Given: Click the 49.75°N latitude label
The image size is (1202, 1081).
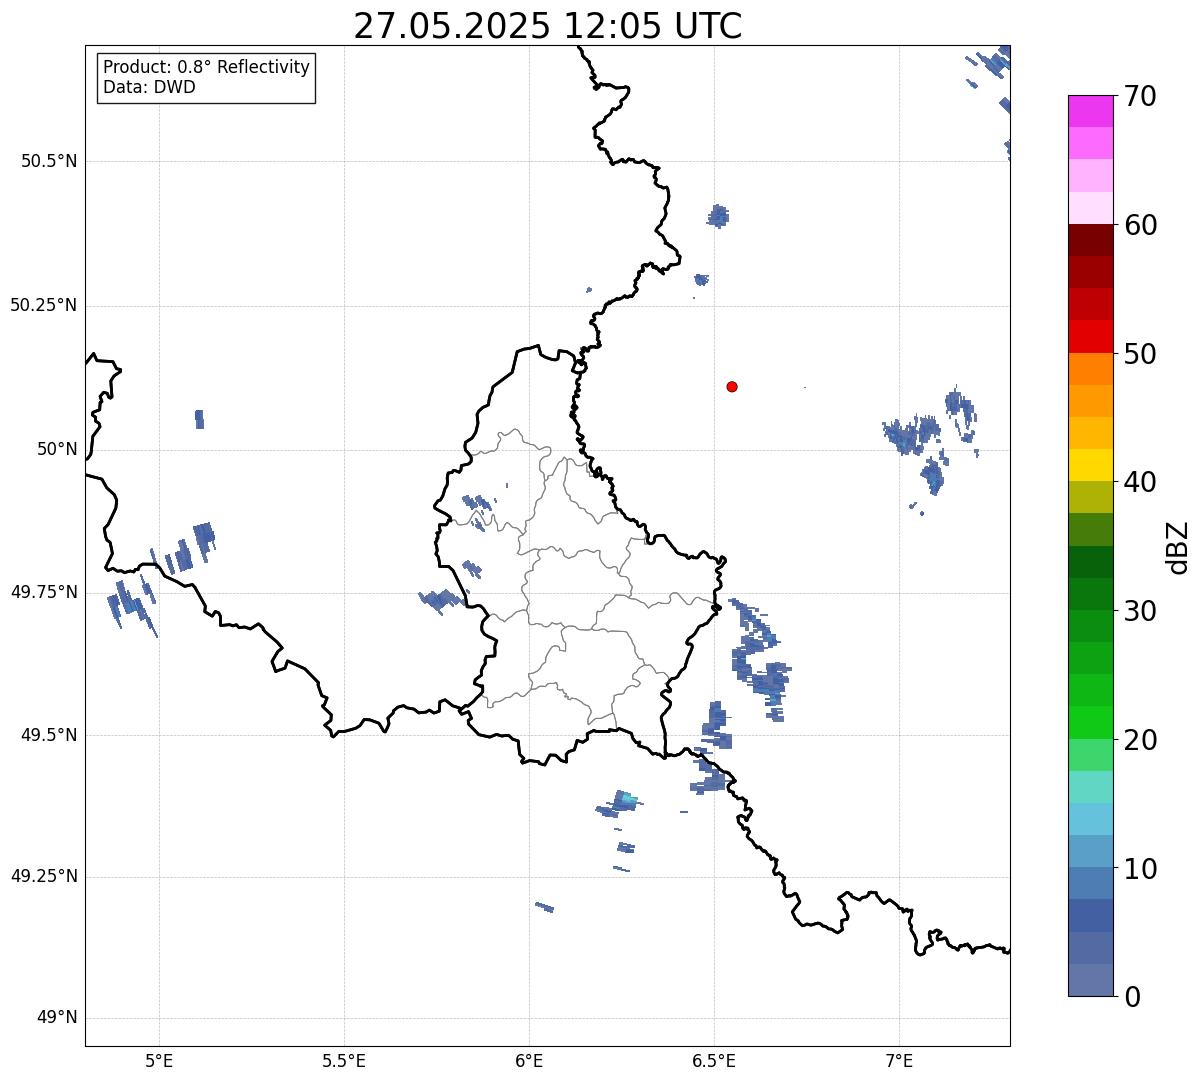Looking at the screenshot, I should click(44, 592).
